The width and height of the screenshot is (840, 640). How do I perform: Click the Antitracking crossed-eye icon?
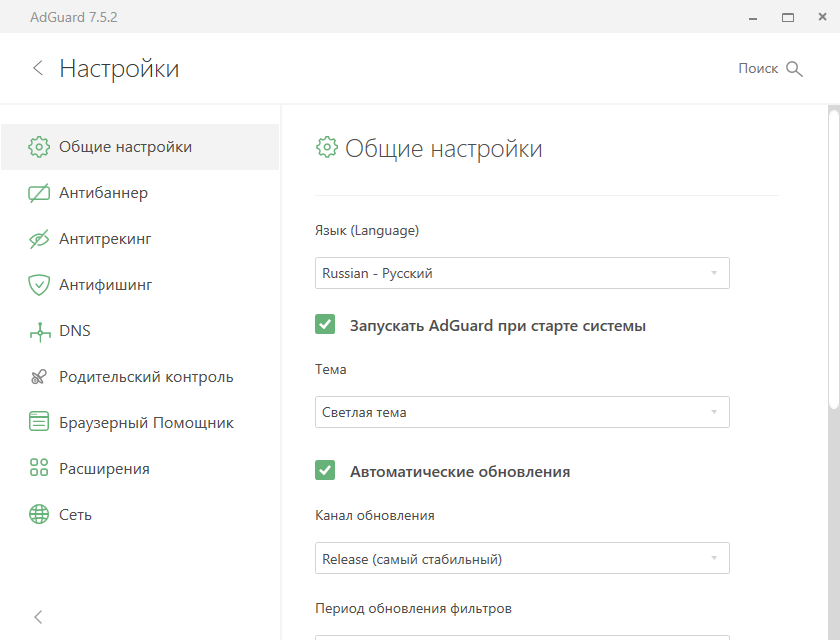39,239
